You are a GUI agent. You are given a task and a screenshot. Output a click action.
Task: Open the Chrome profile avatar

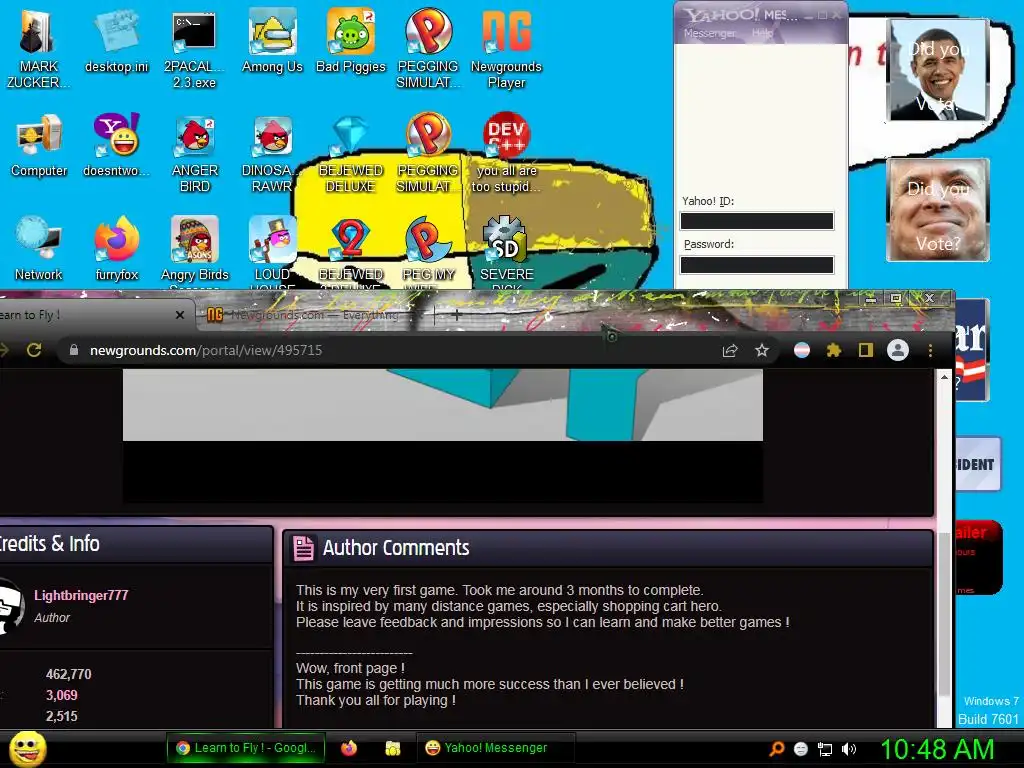click(x=898, y=351)
